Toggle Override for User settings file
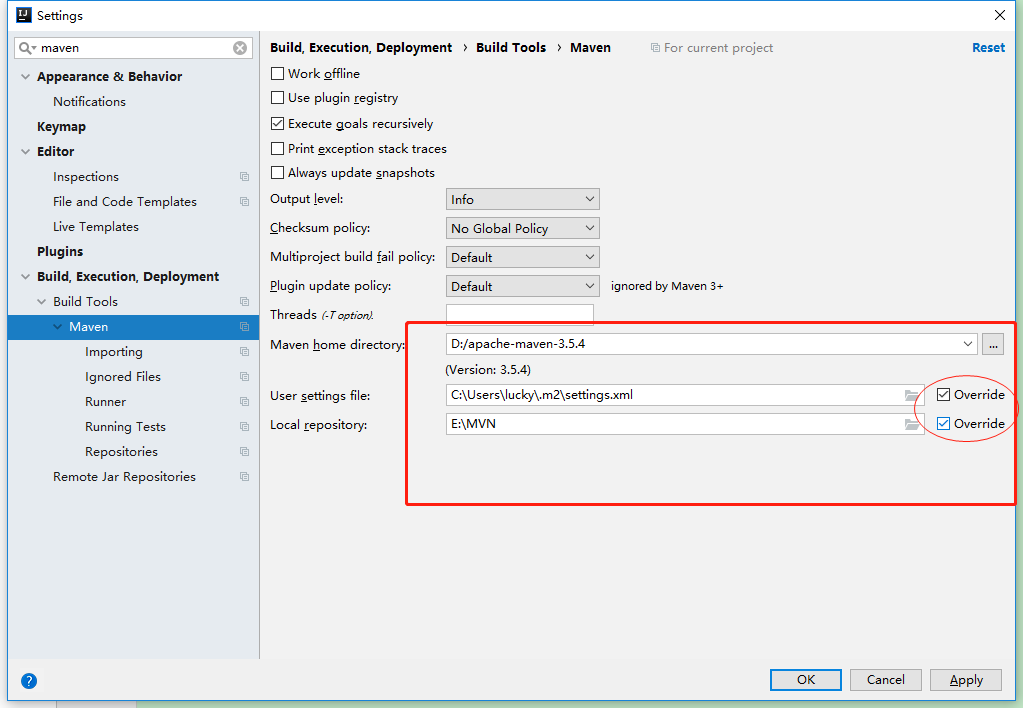 click(943, 395)
